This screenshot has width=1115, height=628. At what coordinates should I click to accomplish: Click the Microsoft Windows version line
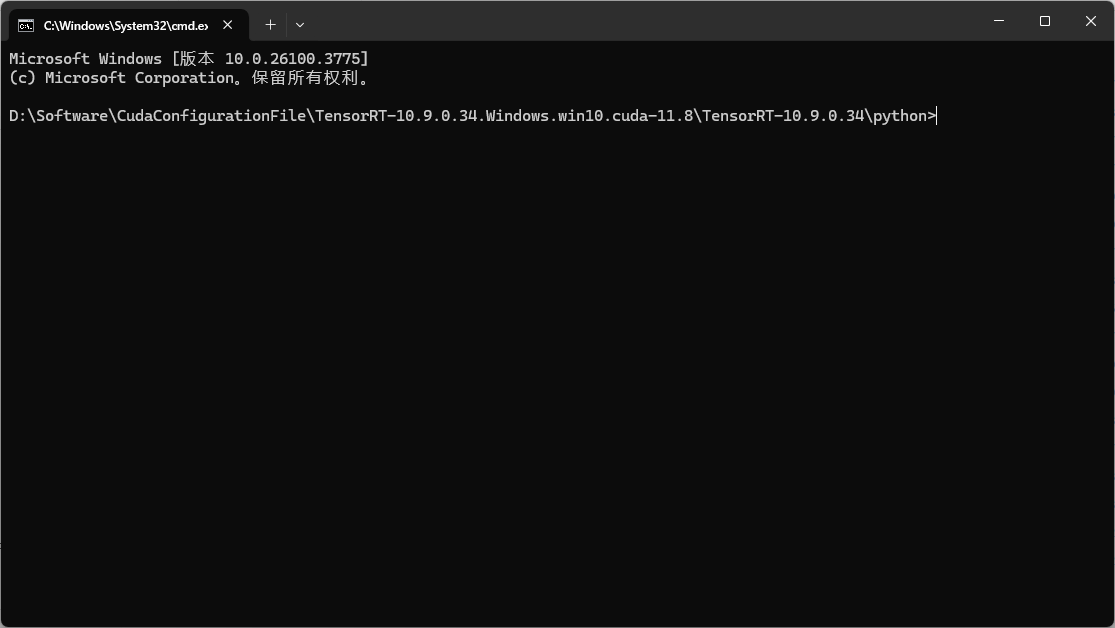click(188, 58)
